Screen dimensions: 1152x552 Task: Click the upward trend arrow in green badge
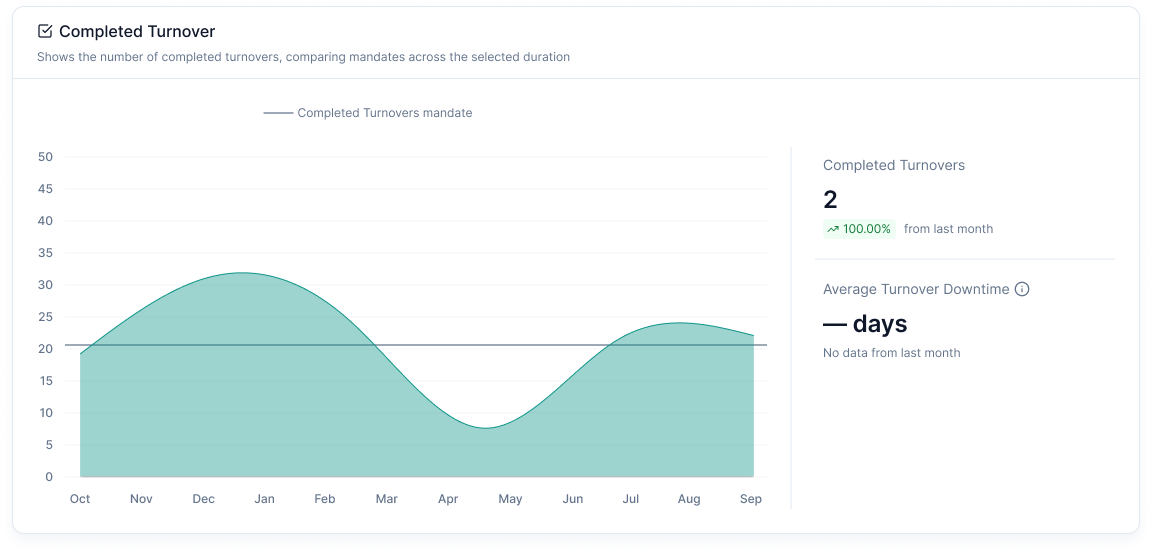pos(832,229)
